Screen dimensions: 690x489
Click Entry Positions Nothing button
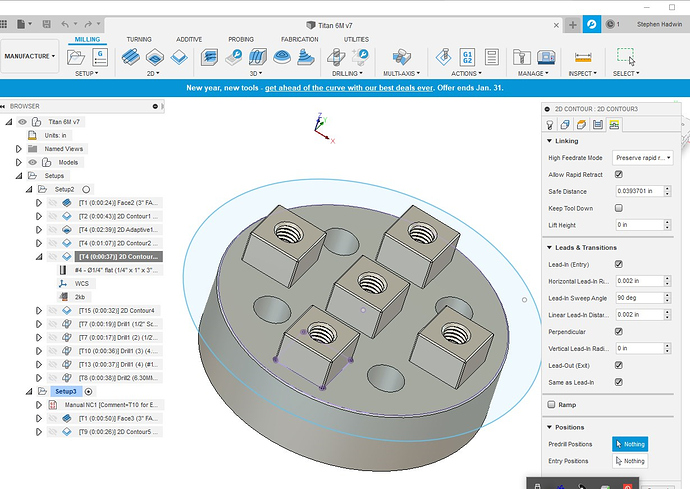630,461
